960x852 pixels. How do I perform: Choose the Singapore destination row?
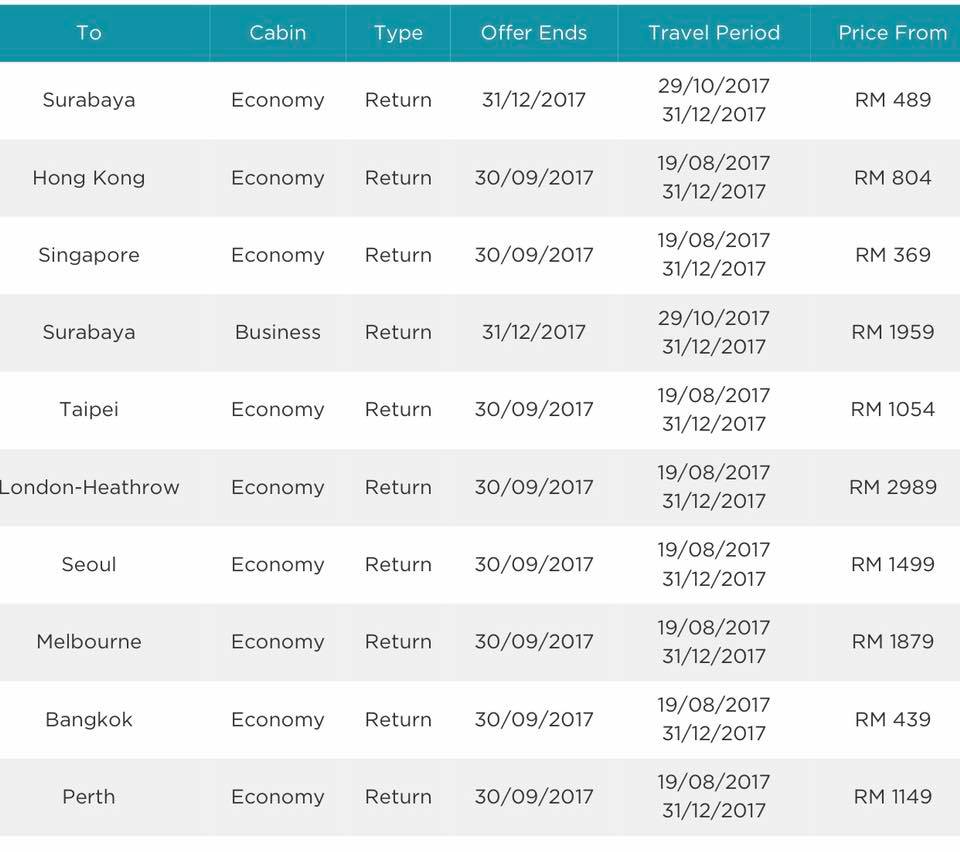(480, 255)
